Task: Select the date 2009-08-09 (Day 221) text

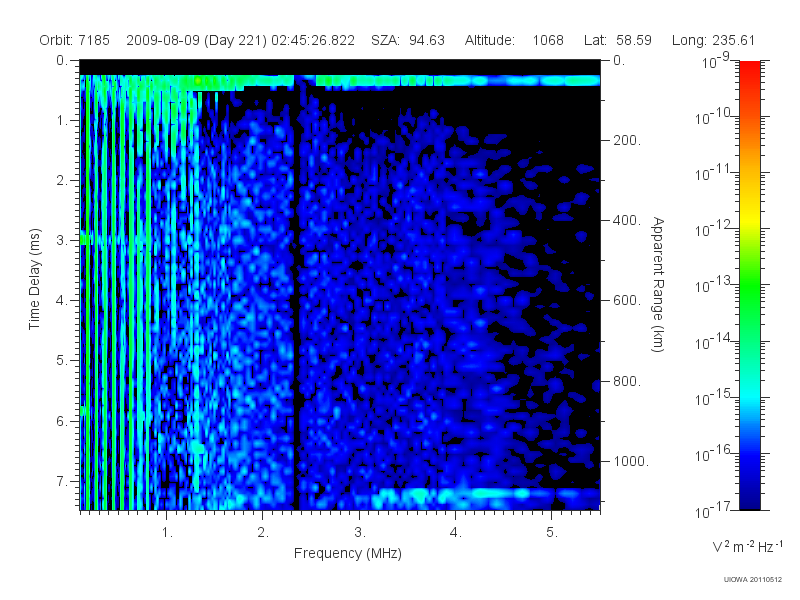Action: click(x=196, y=40)
